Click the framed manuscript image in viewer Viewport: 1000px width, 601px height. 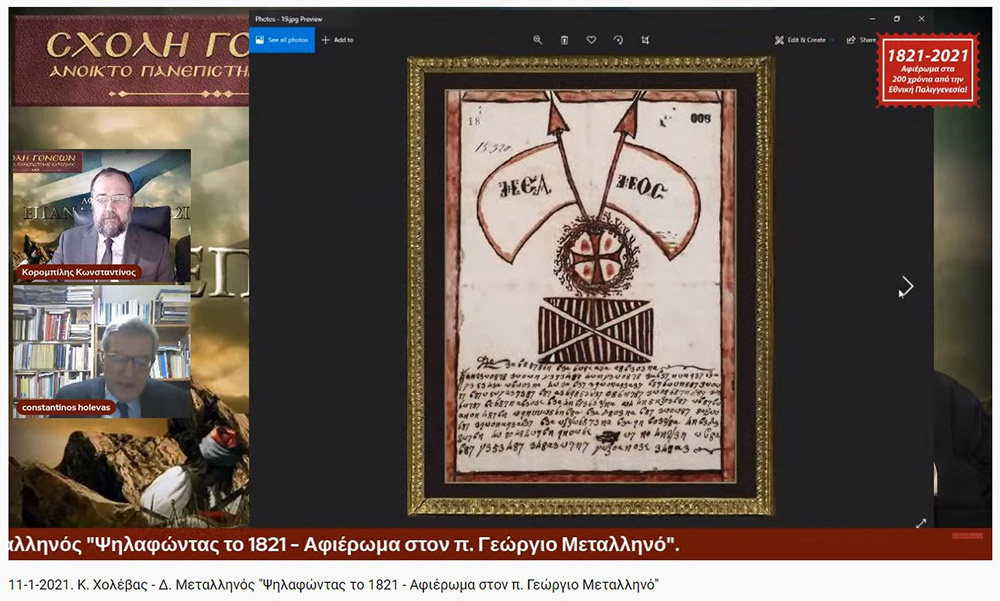591,286
